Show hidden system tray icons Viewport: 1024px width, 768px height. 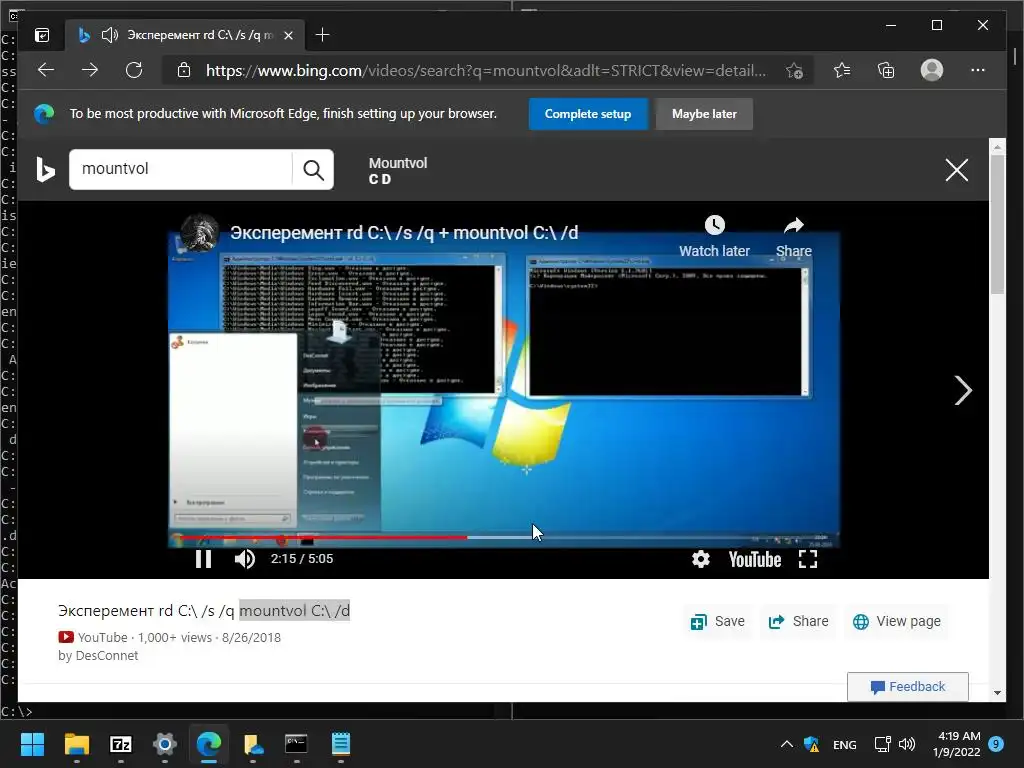(x=787, y=744)
